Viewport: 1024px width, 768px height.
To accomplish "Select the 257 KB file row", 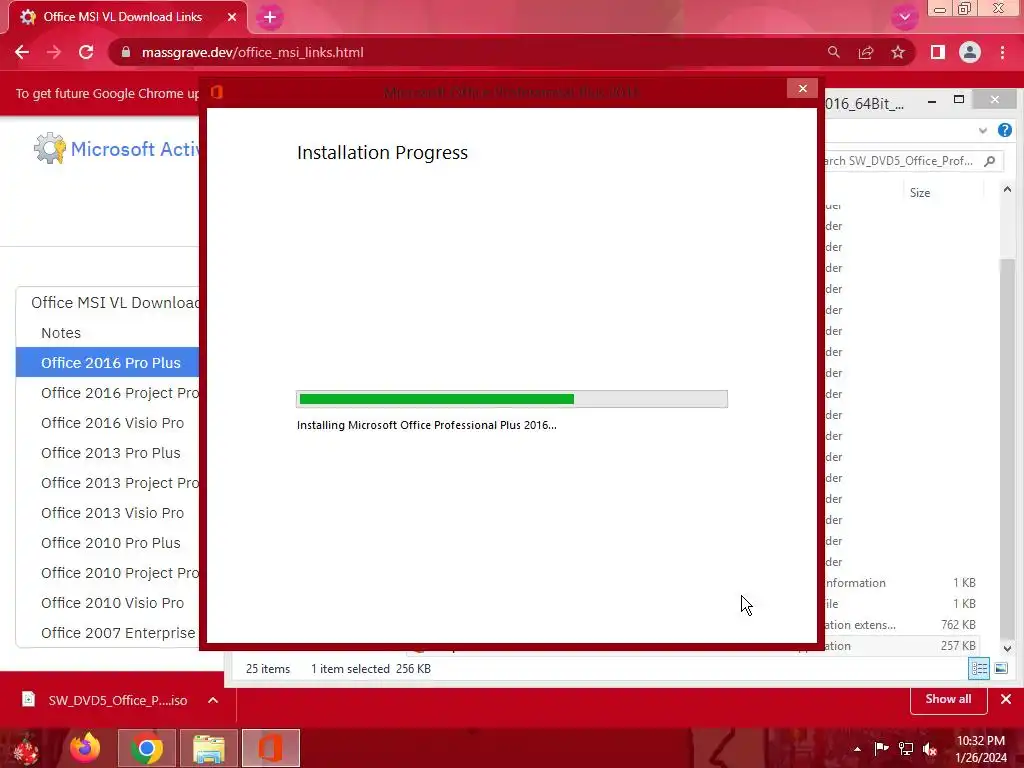I will point(901,646).
